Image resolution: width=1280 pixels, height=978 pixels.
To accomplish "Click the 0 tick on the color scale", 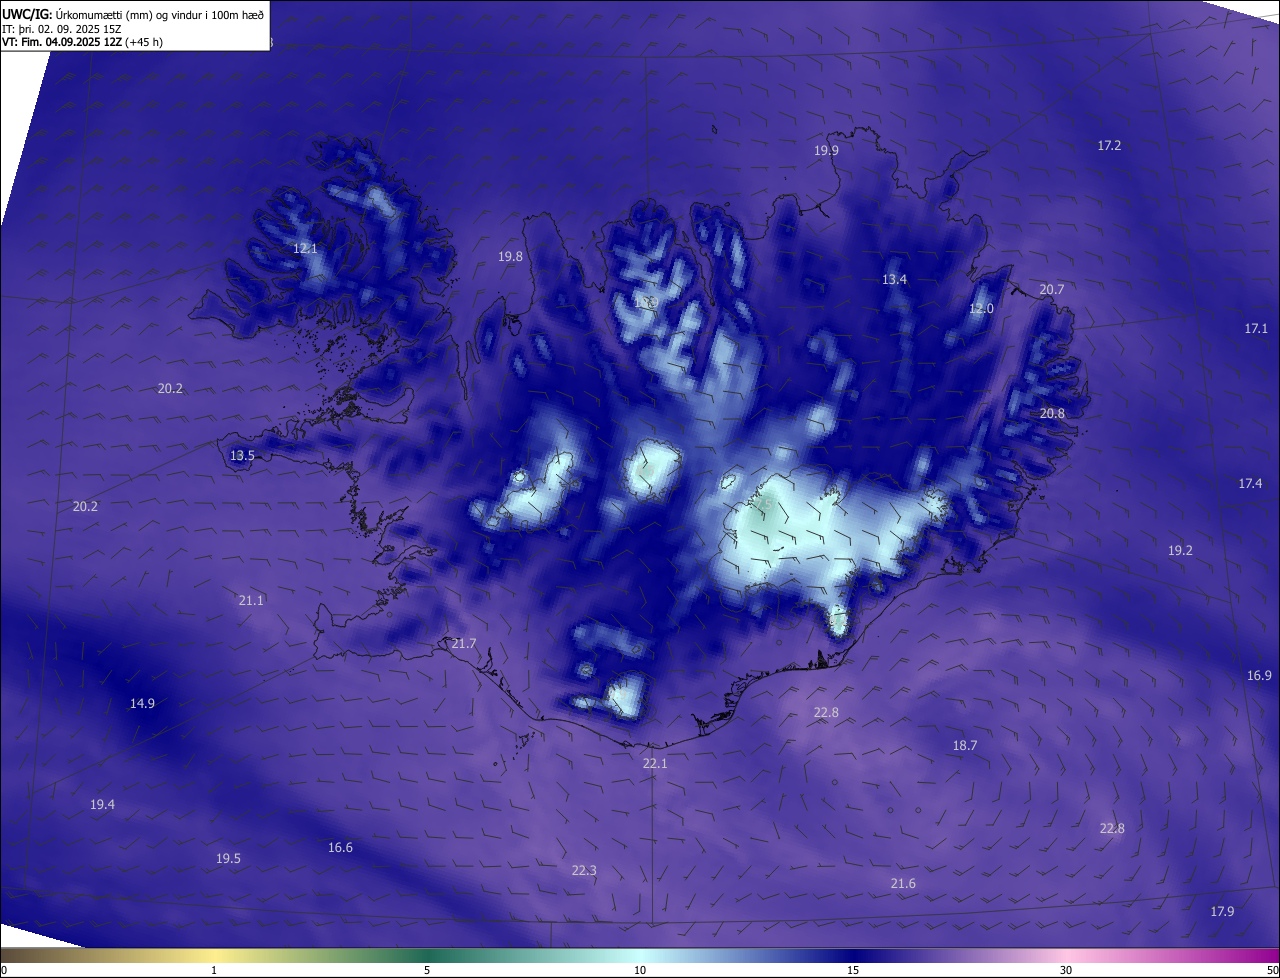I will 4,970.
